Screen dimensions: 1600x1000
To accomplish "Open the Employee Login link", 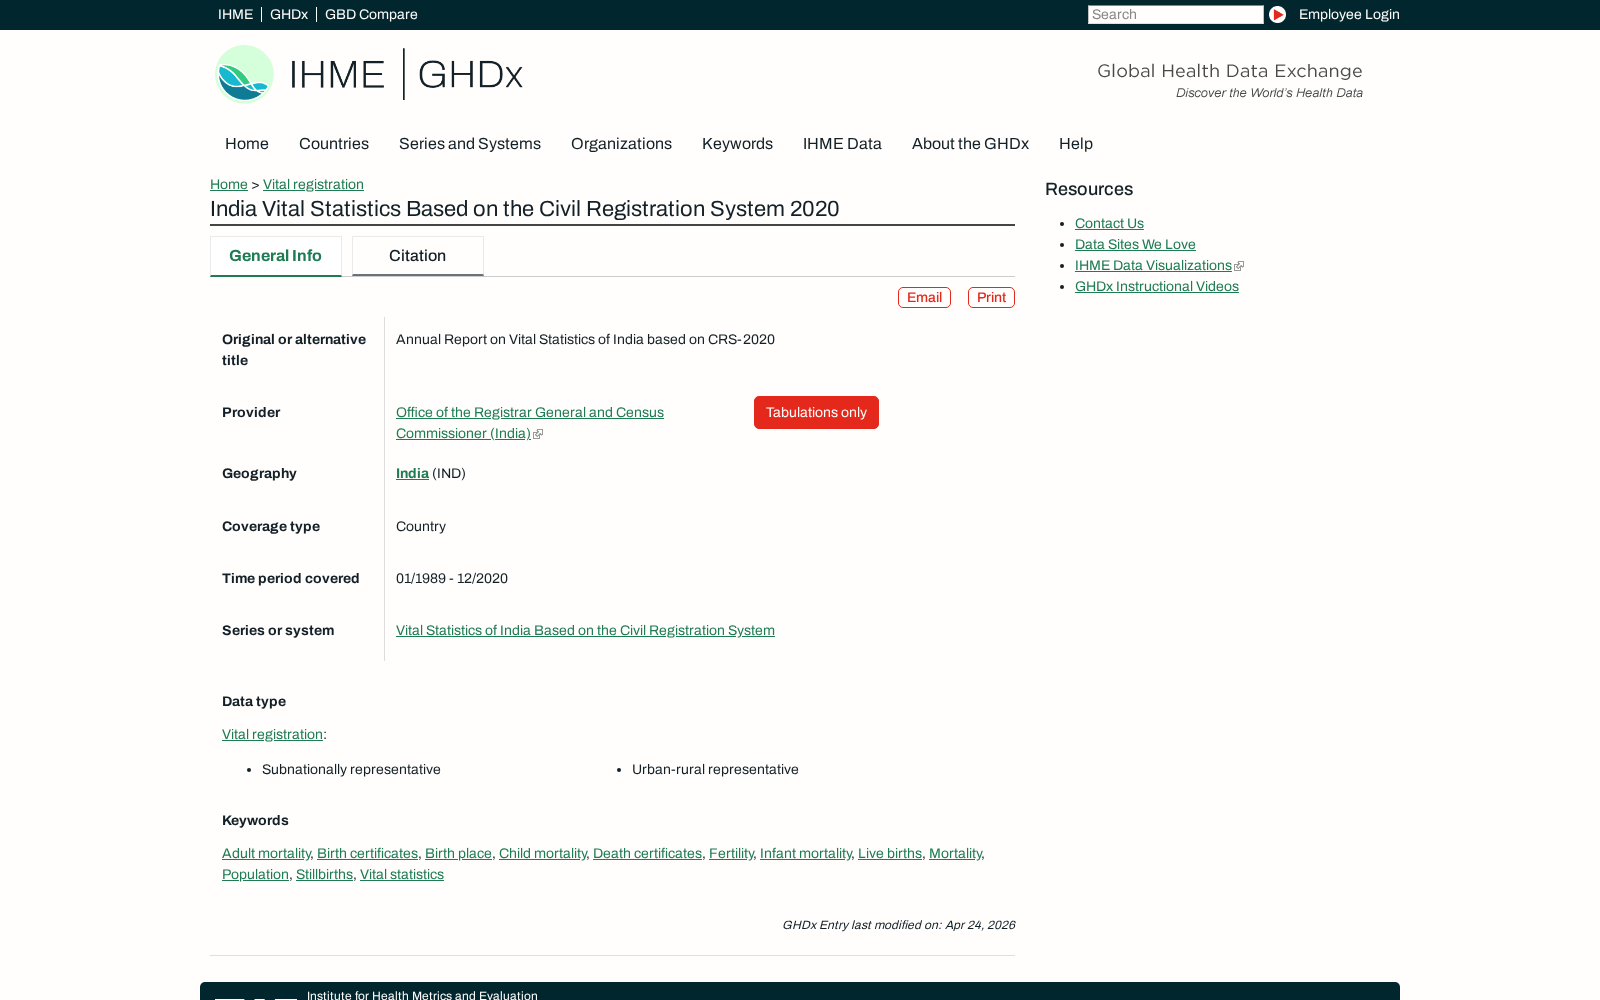I will tap(1349, 14).
